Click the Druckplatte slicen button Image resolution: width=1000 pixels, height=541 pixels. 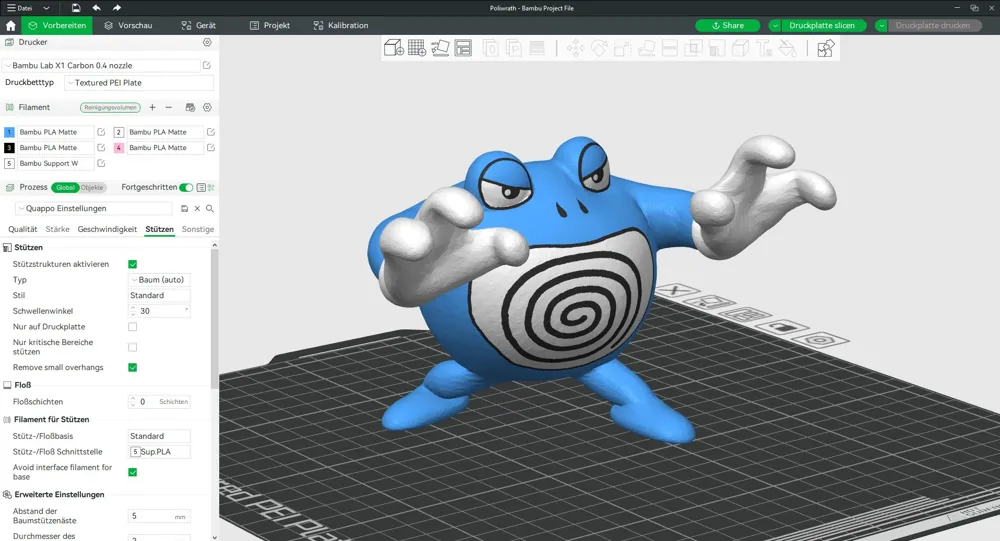coord(822,26)
